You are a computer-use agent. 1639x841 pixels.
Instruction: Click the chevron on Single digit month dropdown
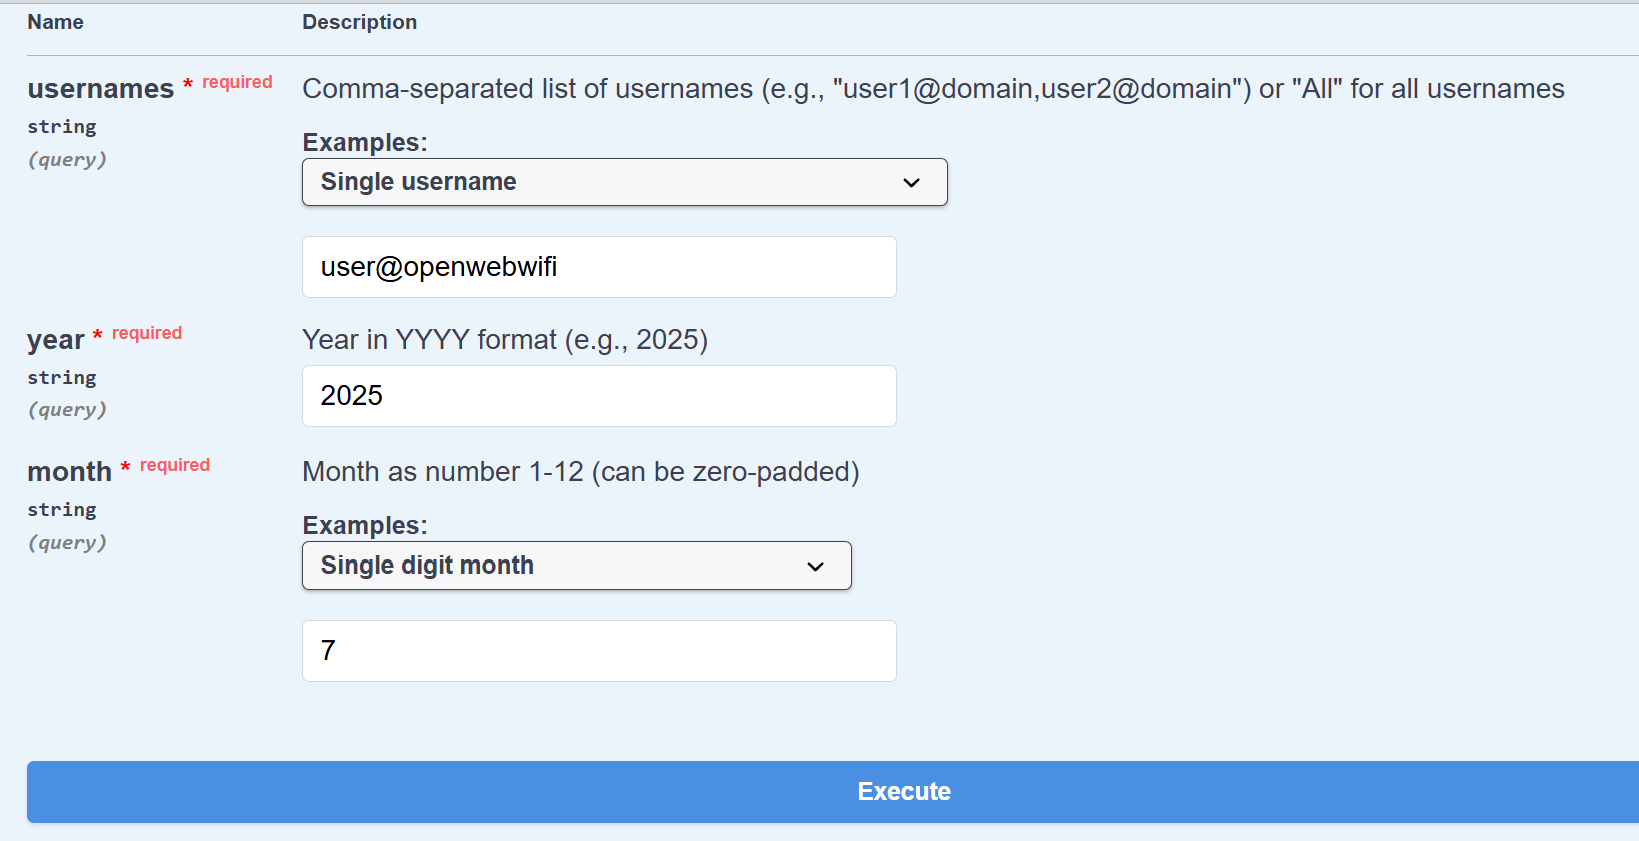coord(815,567)
